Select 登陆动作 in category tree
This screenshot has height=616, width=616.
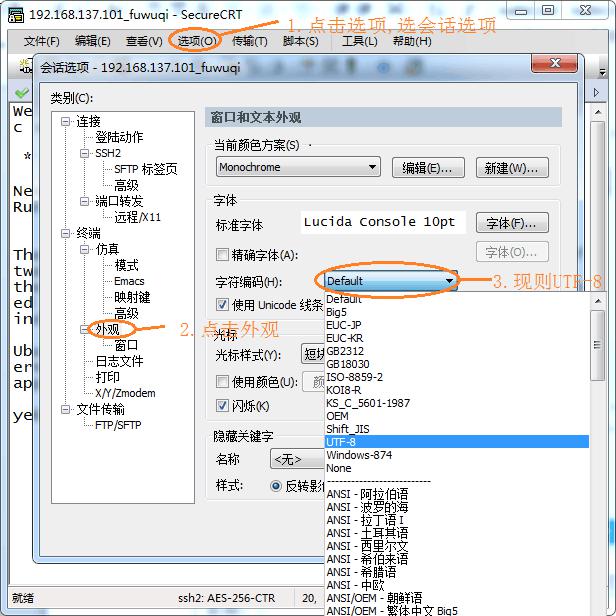pyautogui.click(x=119, y=138)
